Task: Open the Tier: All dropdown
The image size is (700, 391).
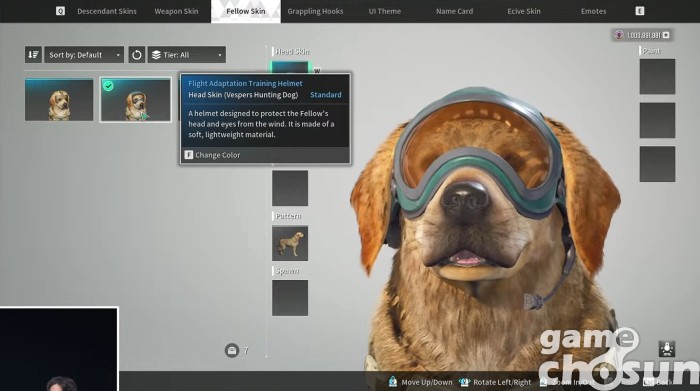Action: [x=187, y=54]
